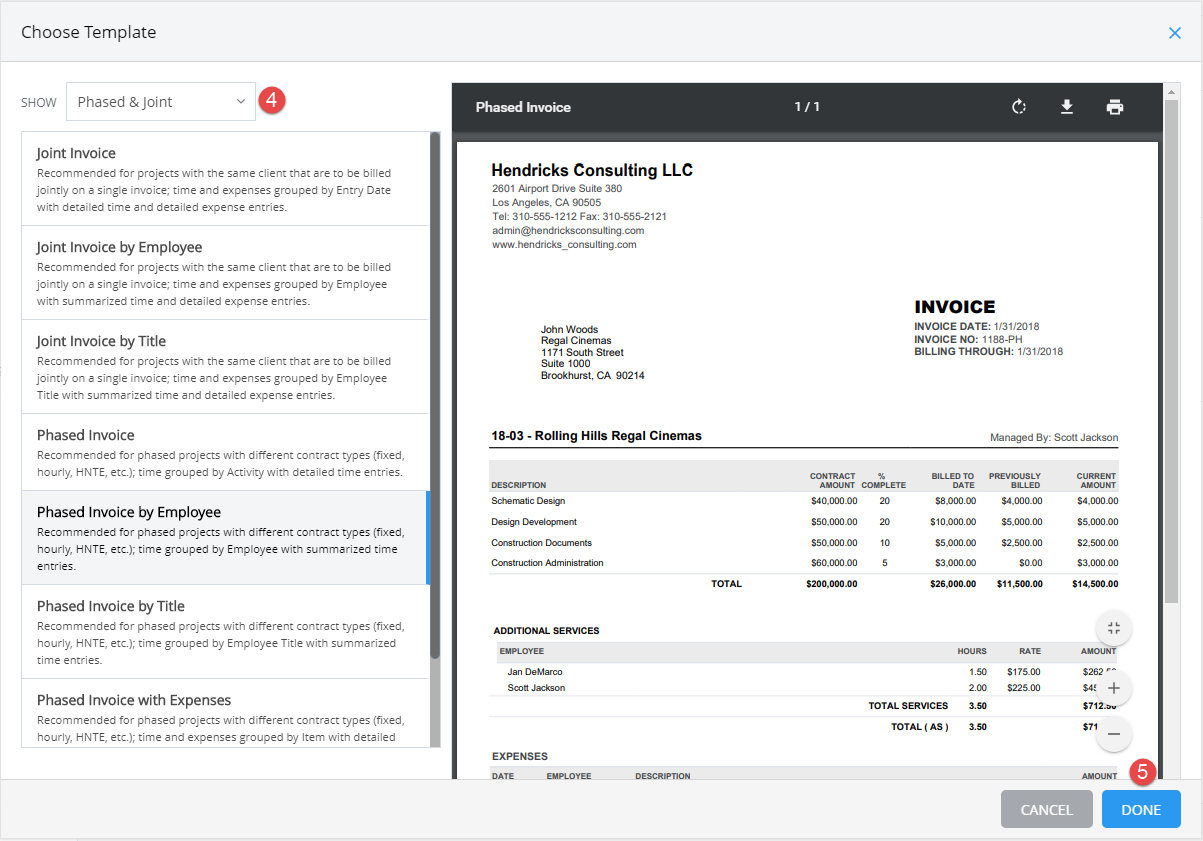Click the fit-to-page icon in preview
Image resolution: width=1203 pixels, height=841 pixels.
pyautogui.click(x=1114, y=629)
